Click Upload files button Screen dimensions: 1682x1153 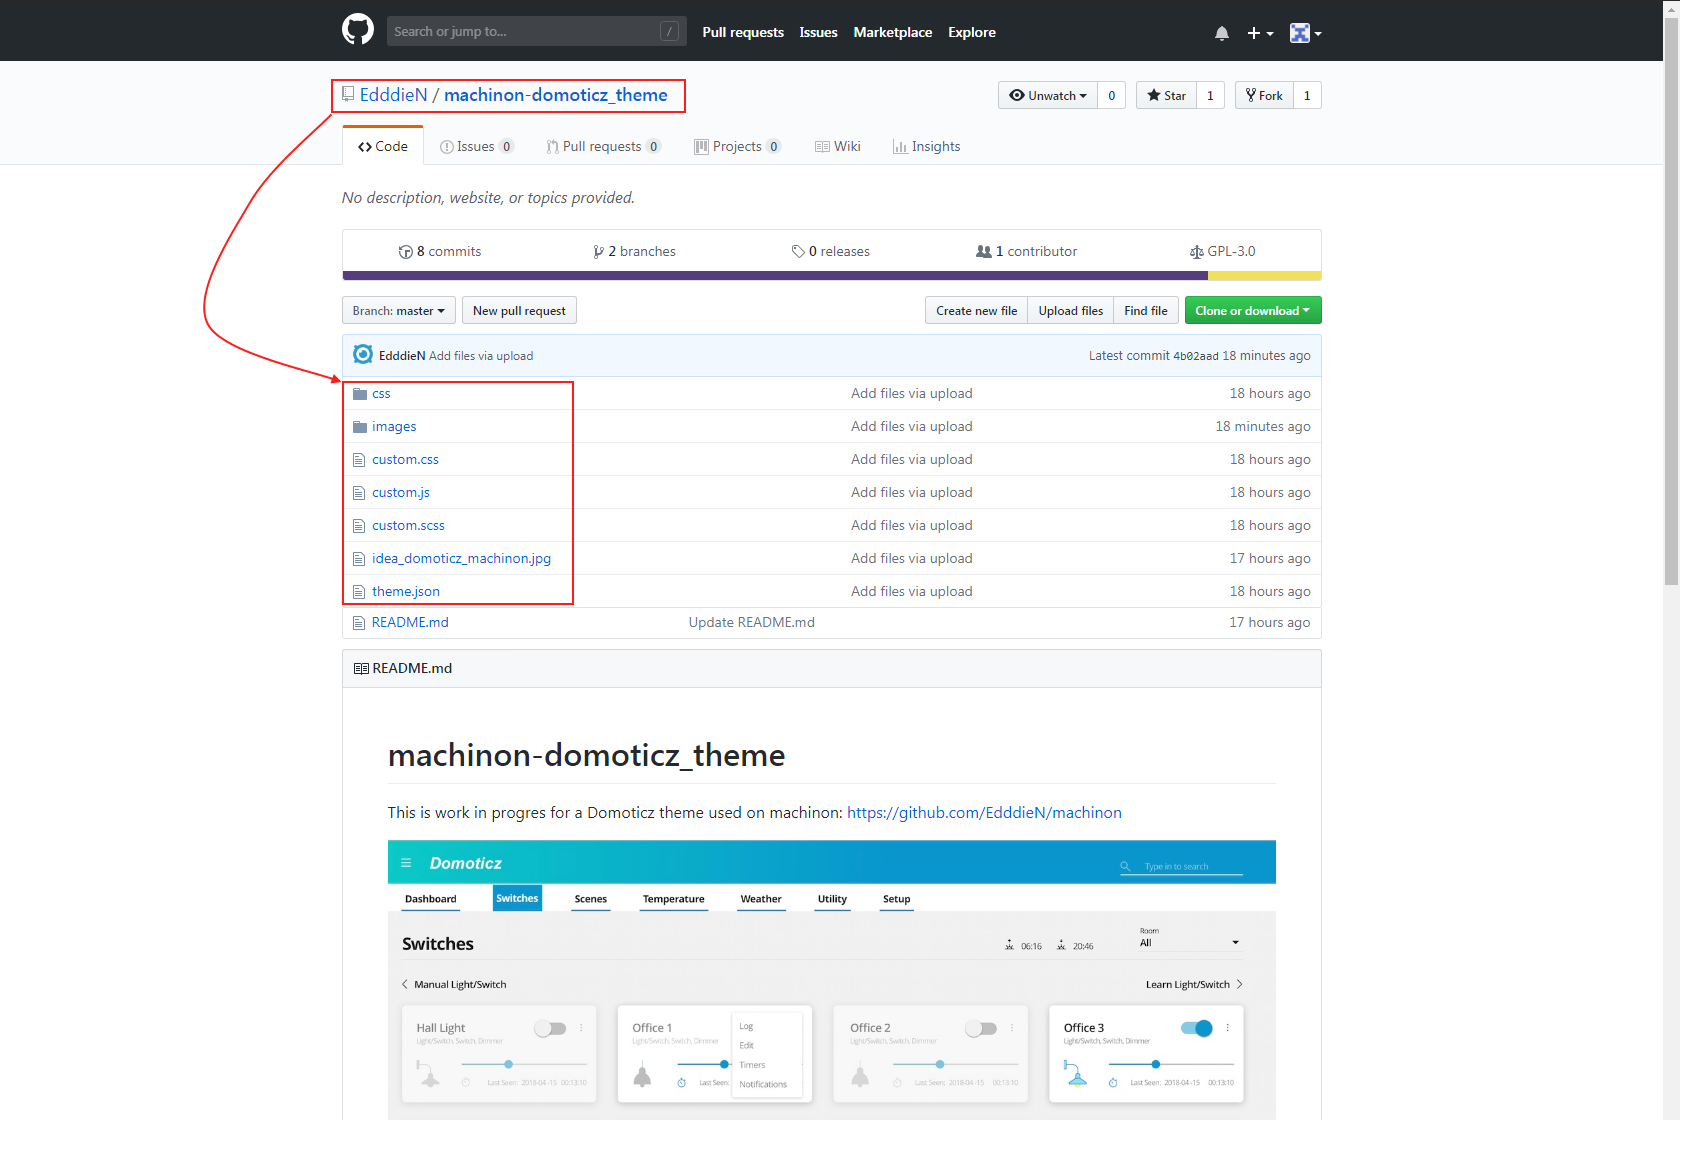(x=1071, y=311)
